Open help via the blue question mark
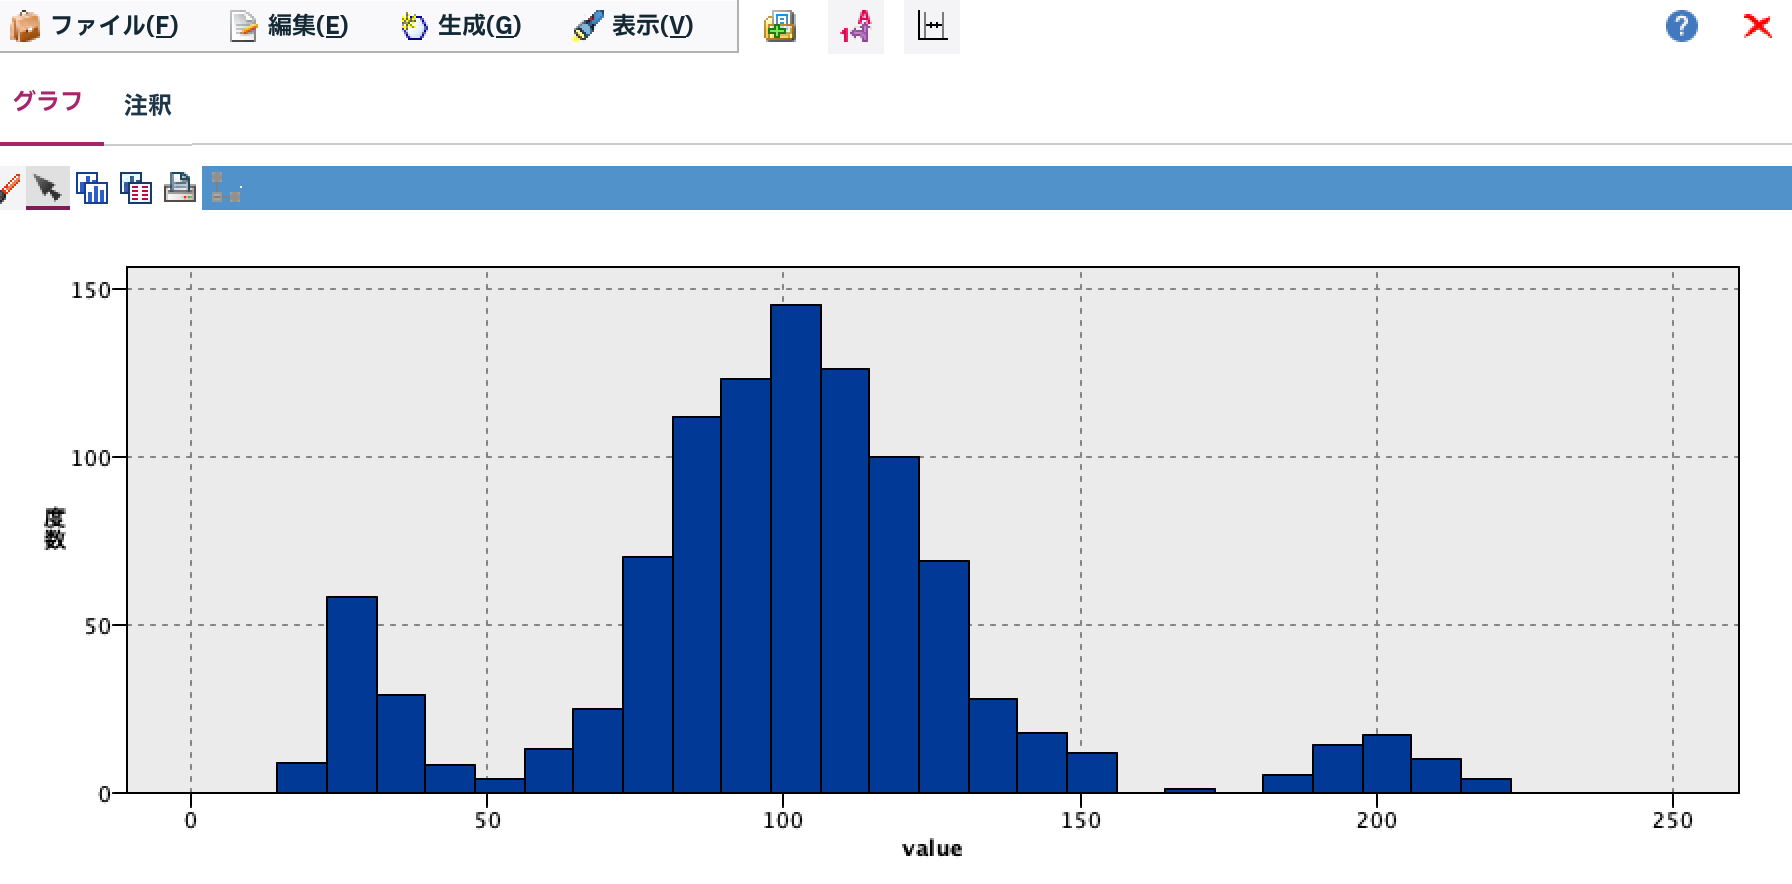 [x=1682, y=26]
